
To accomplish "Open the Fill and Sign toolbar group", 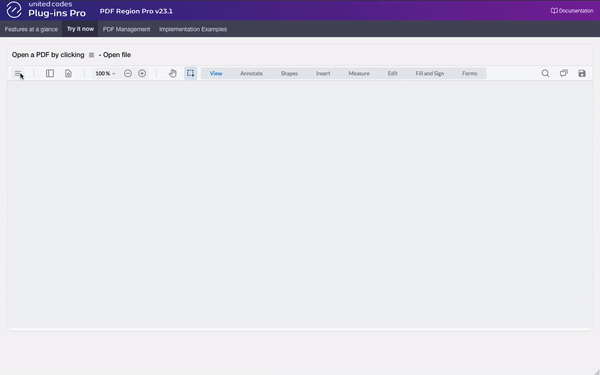I will (x=430, y=73).
